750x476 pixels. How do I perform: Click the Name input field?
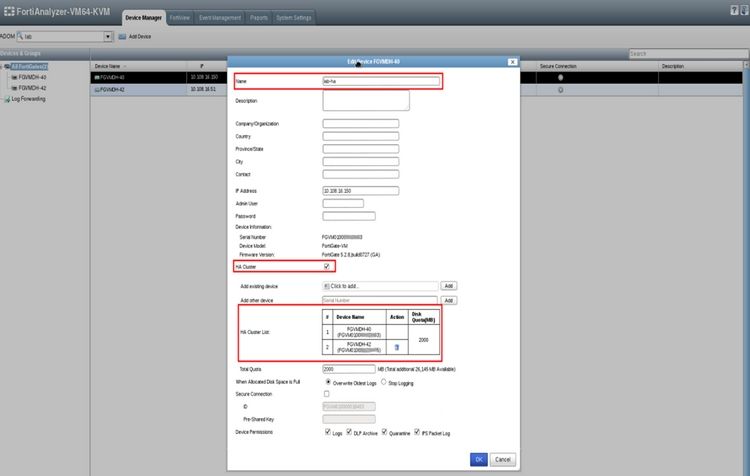click(381, 81)
